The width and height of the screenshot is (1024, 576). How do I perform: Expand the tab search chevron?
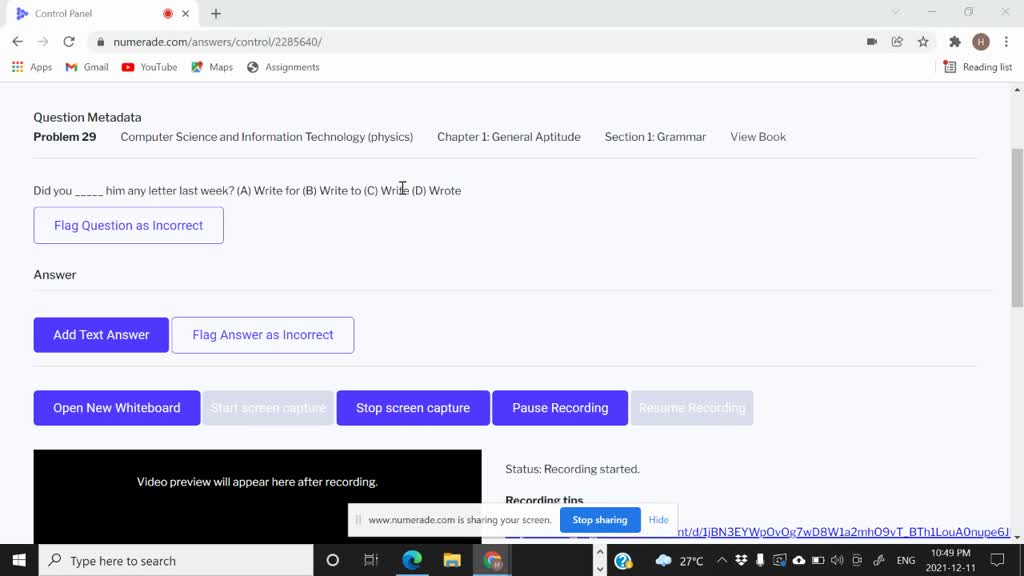pyautogui.click(x=895, y=13)
